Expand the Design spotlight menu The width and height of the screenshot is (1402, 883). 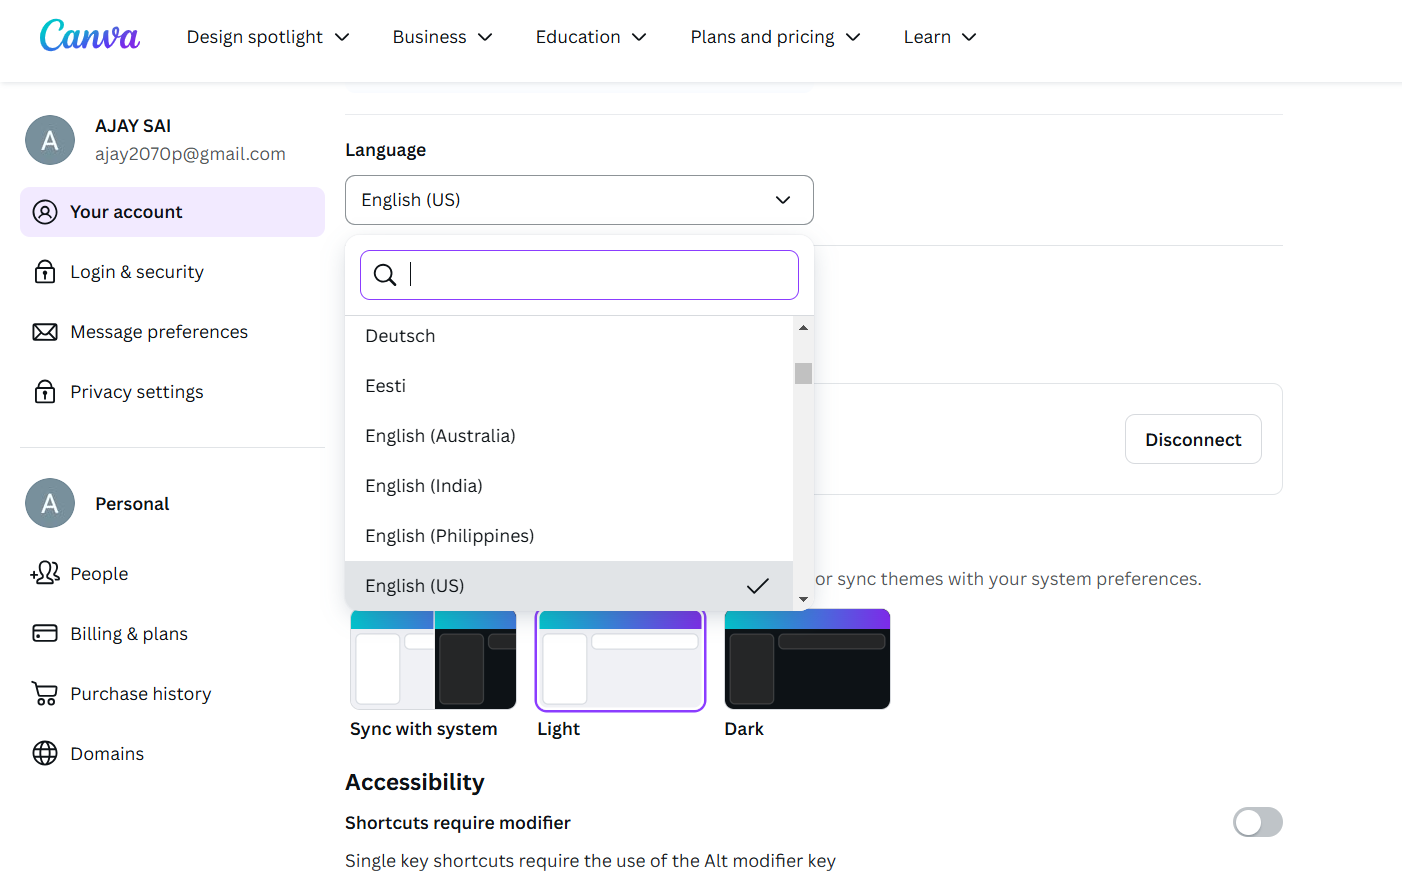(268, 37)
